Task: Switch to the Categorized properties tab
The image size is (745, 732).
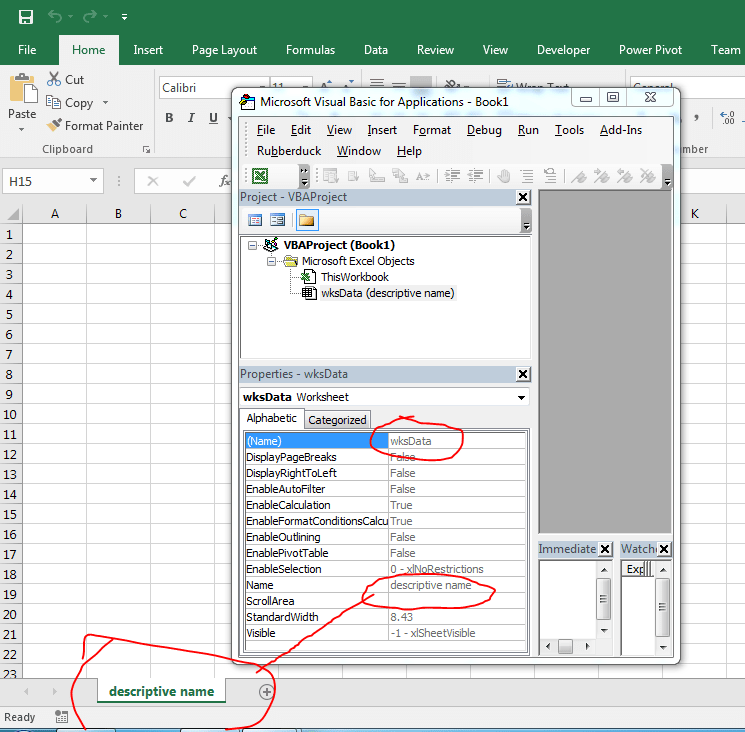Action: tap(337, 420)
